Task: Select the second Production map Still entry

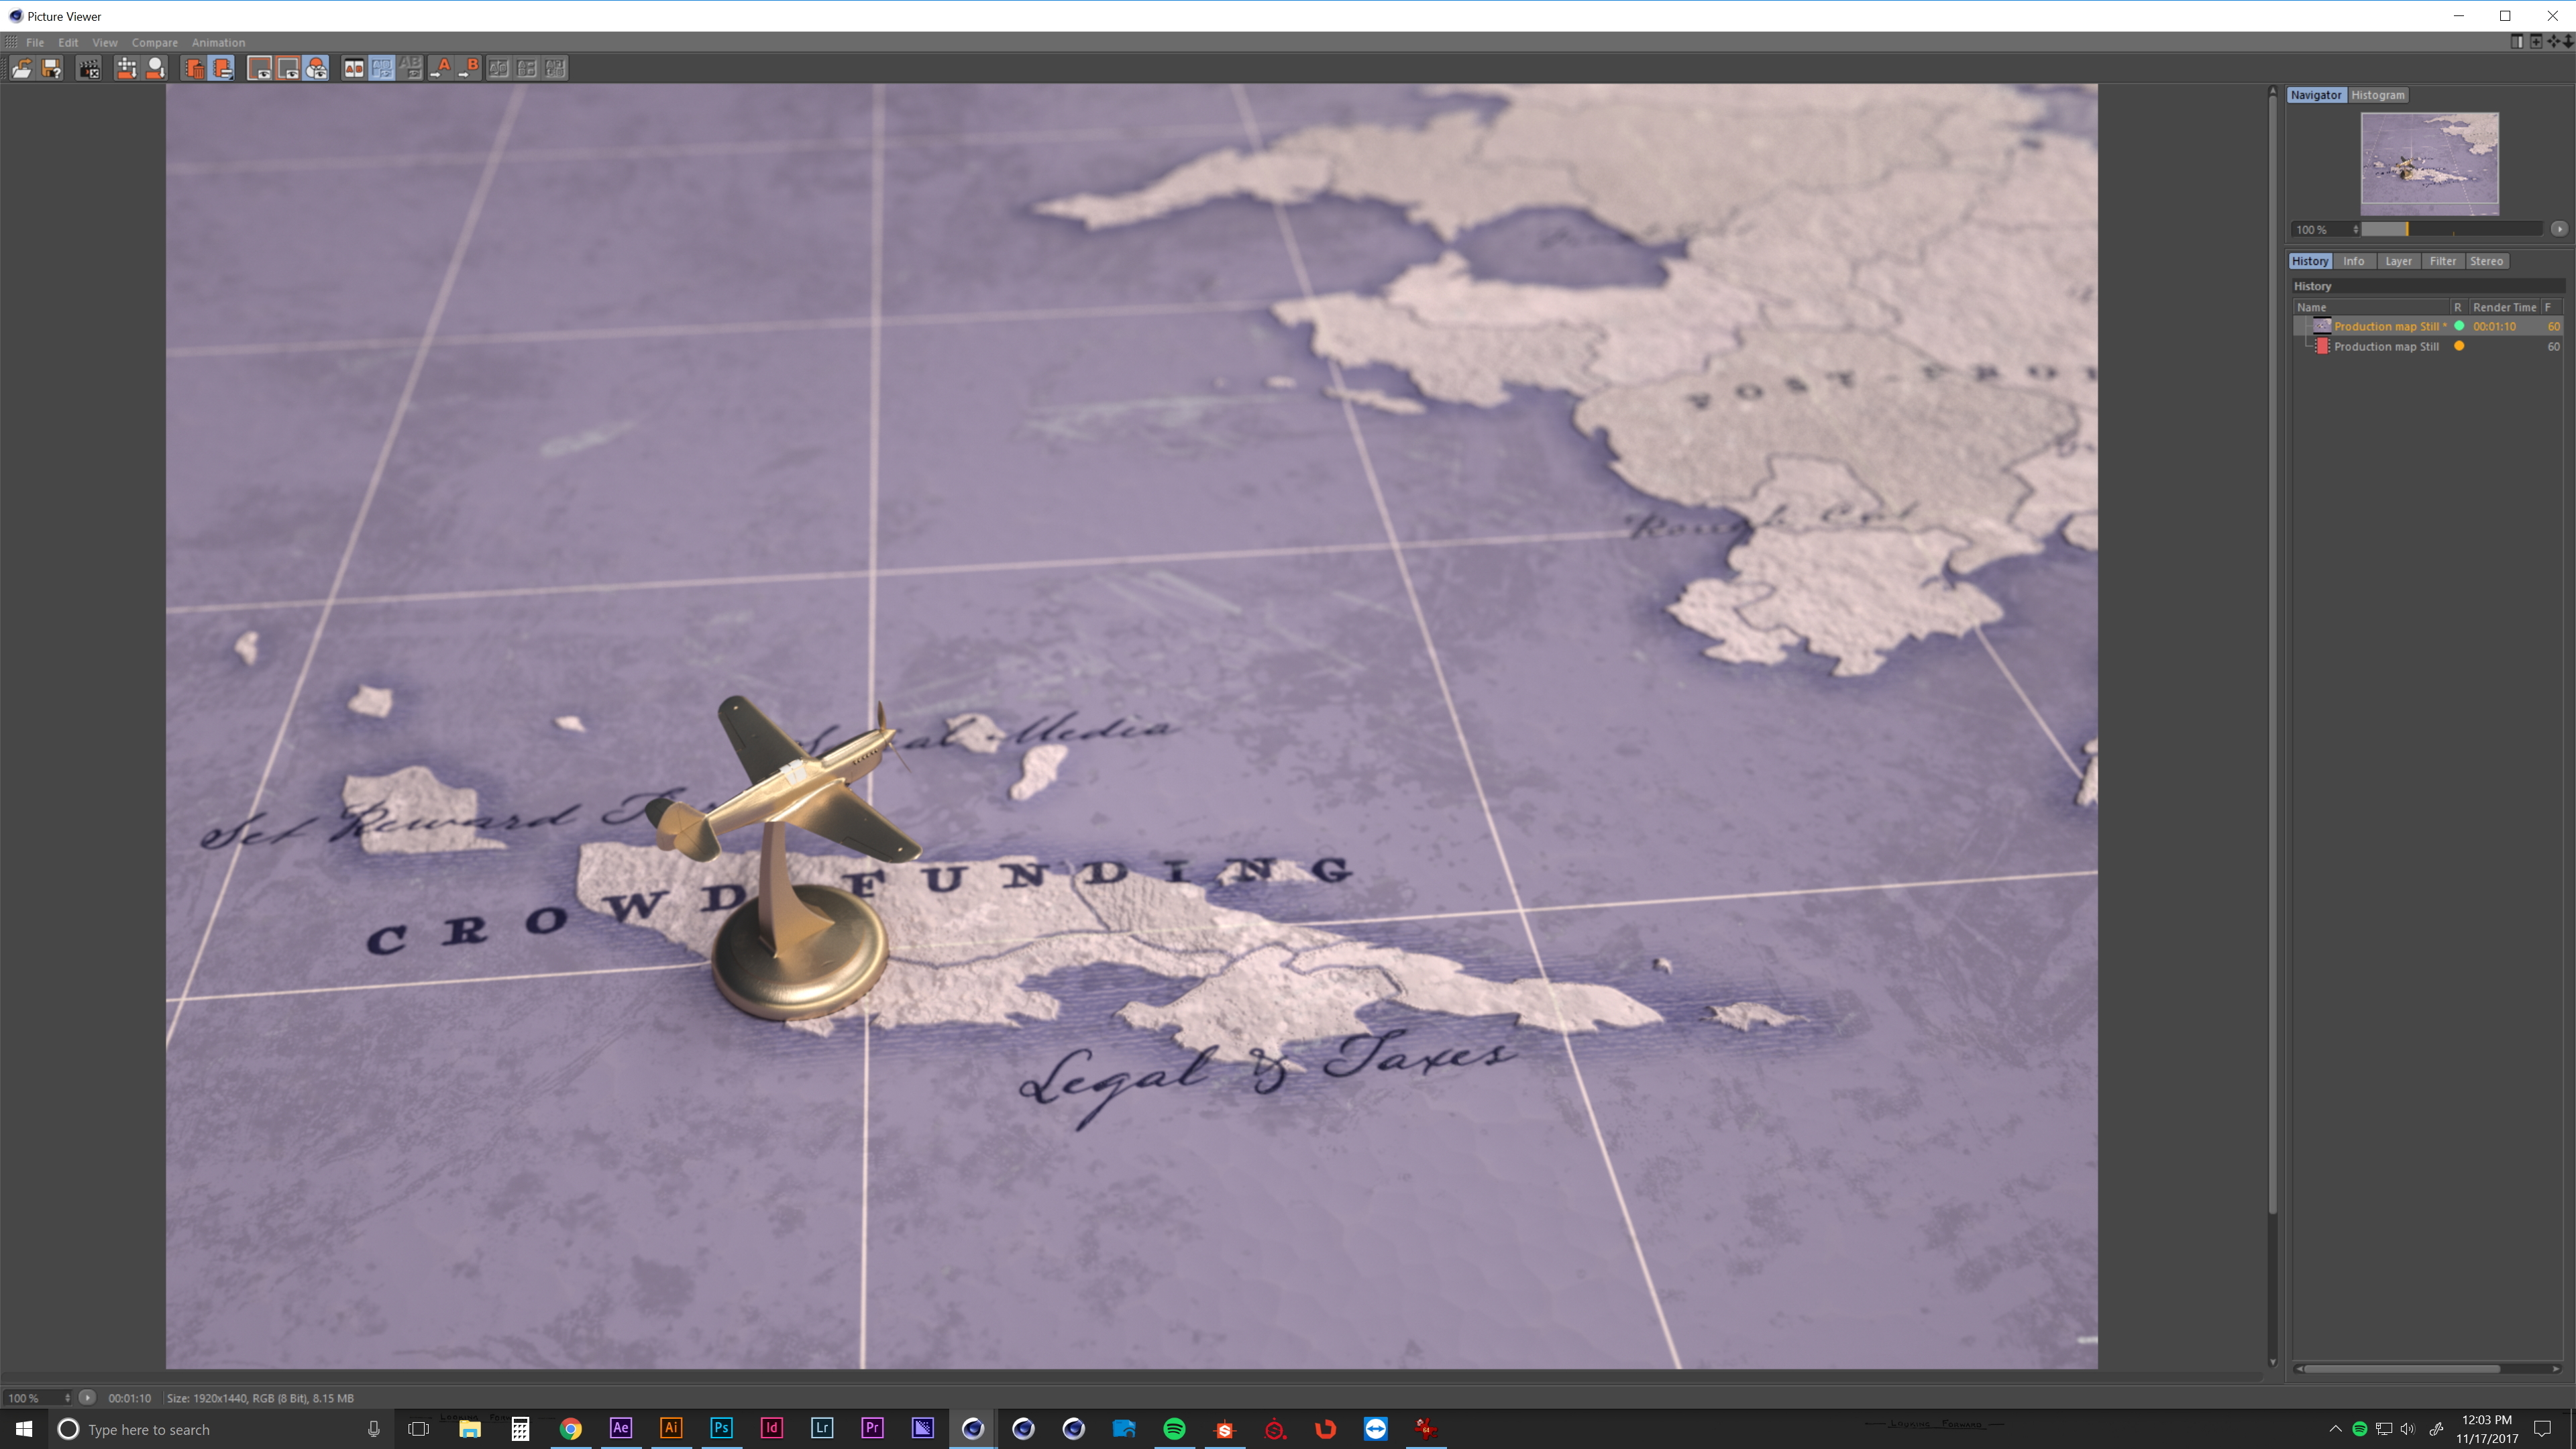Action: (x=2385, y=347)
